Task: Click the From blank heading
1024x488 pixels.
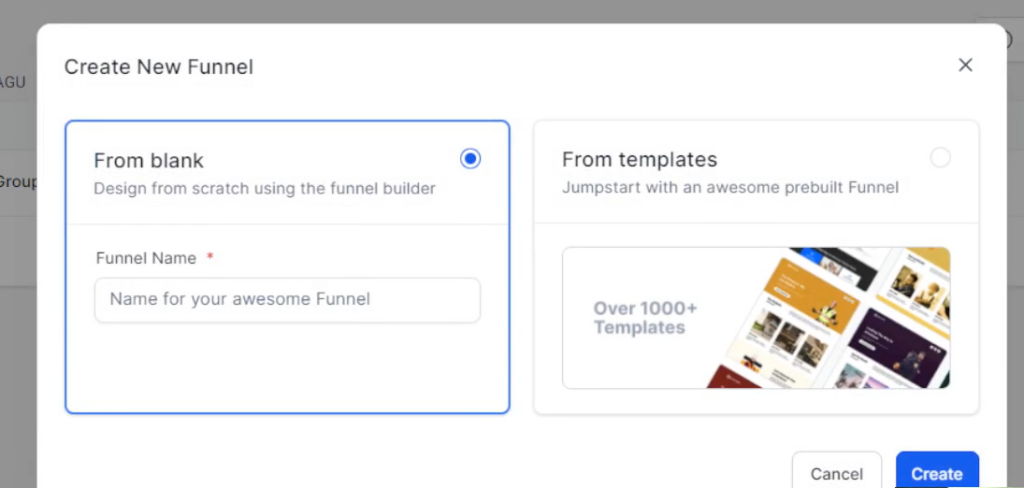Action: (149, 161)
